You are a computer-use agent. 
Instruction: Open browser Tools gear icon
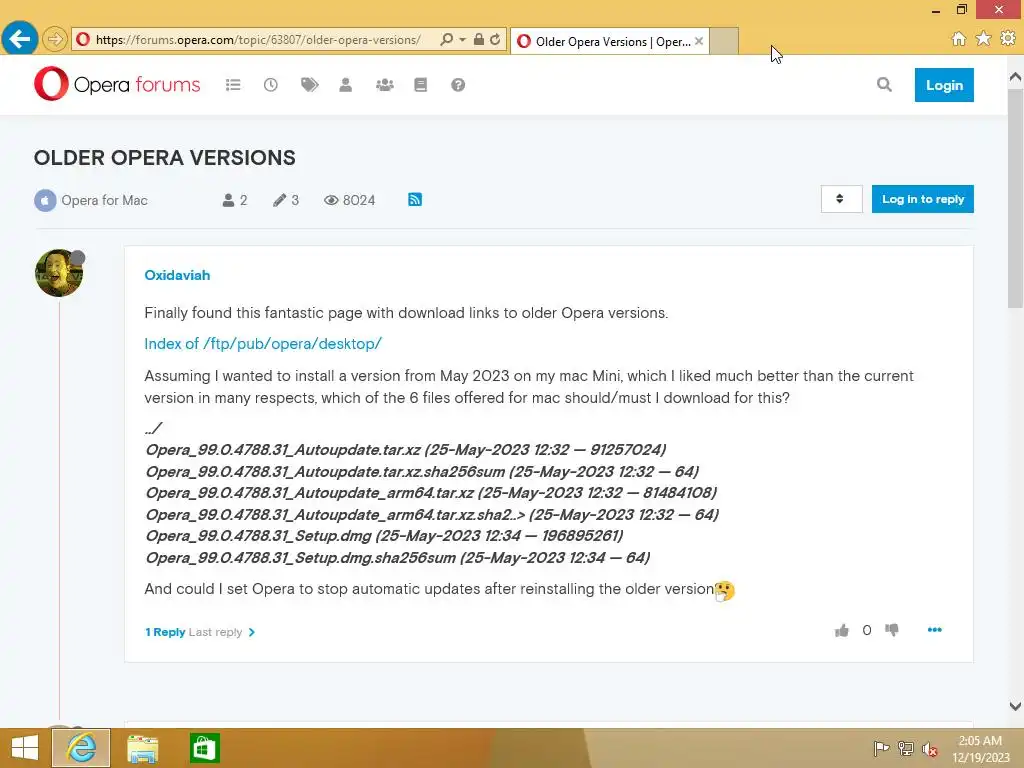coord(1008,39)
